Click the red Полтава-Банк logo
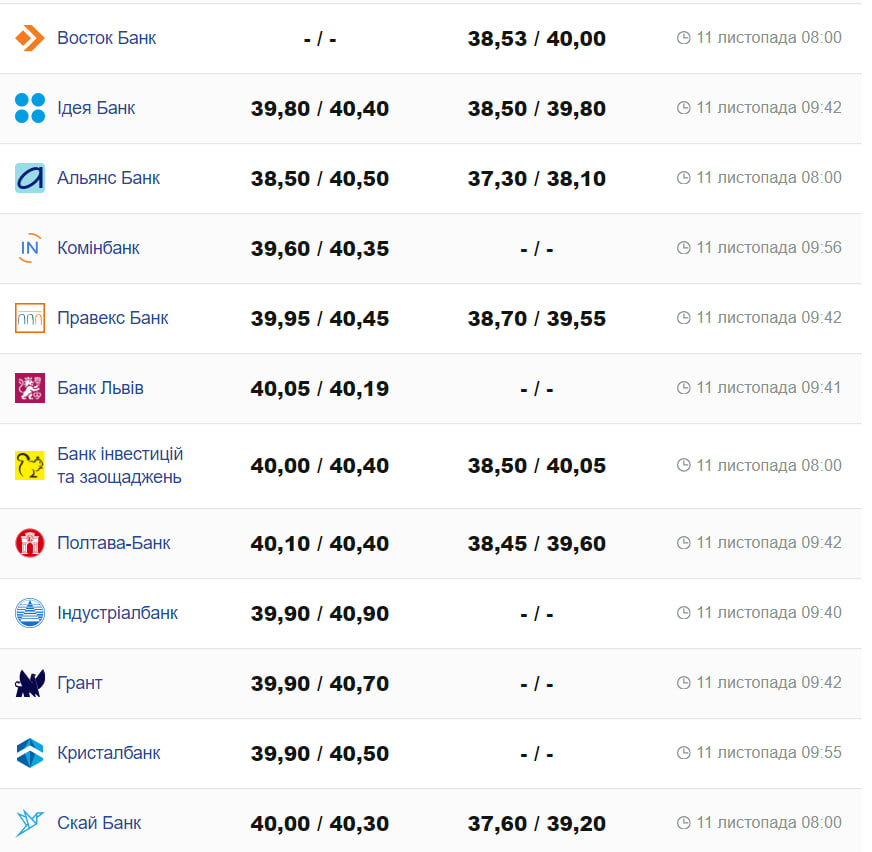This screenshot has width=872, height=852. coord(30,543)
